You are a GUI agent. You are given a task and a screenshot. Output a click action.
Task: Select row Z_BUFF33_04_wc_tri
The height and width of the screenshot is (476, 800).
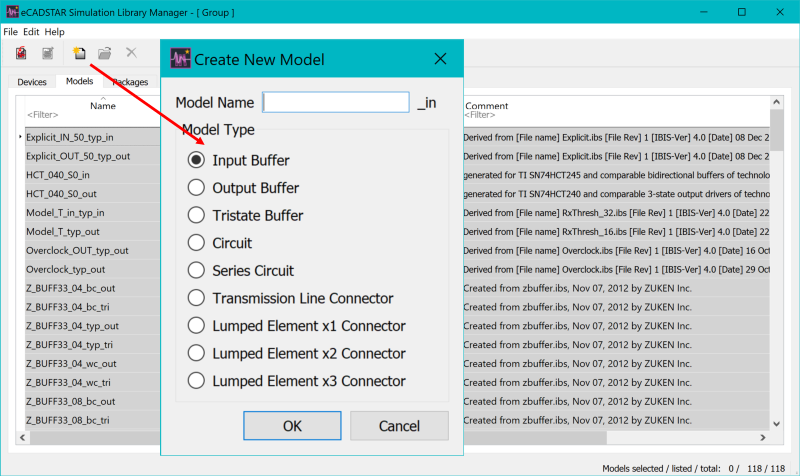coord(68,383)
